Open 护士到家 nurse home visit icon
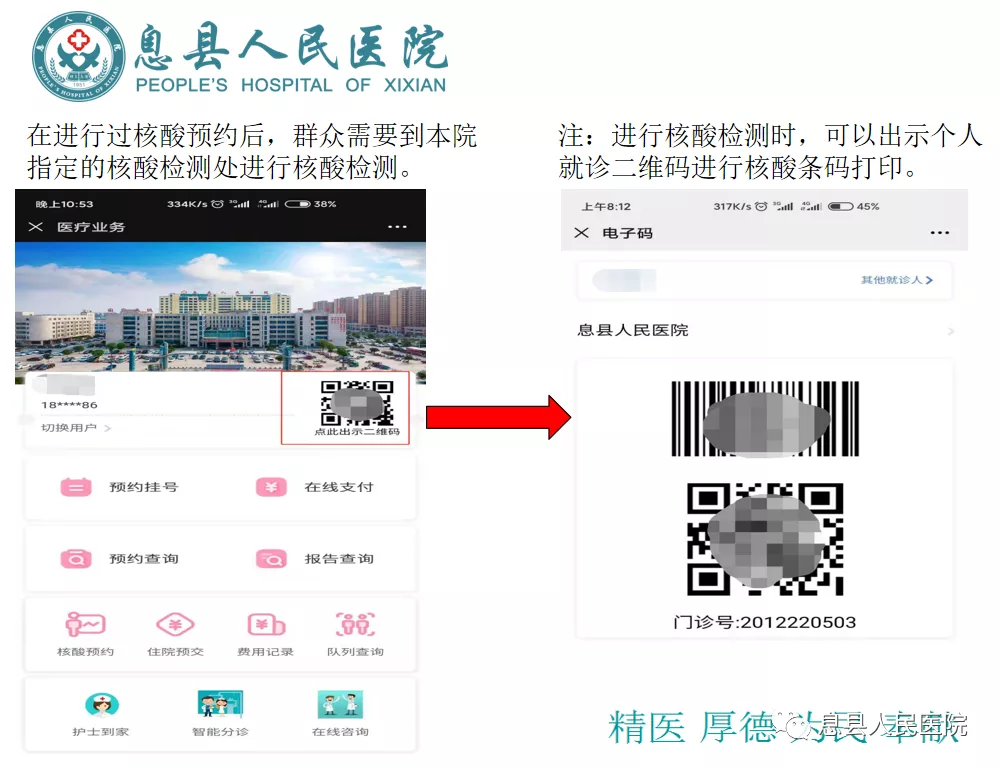This screenshot has width=1000, height=769. click(101, 705)
